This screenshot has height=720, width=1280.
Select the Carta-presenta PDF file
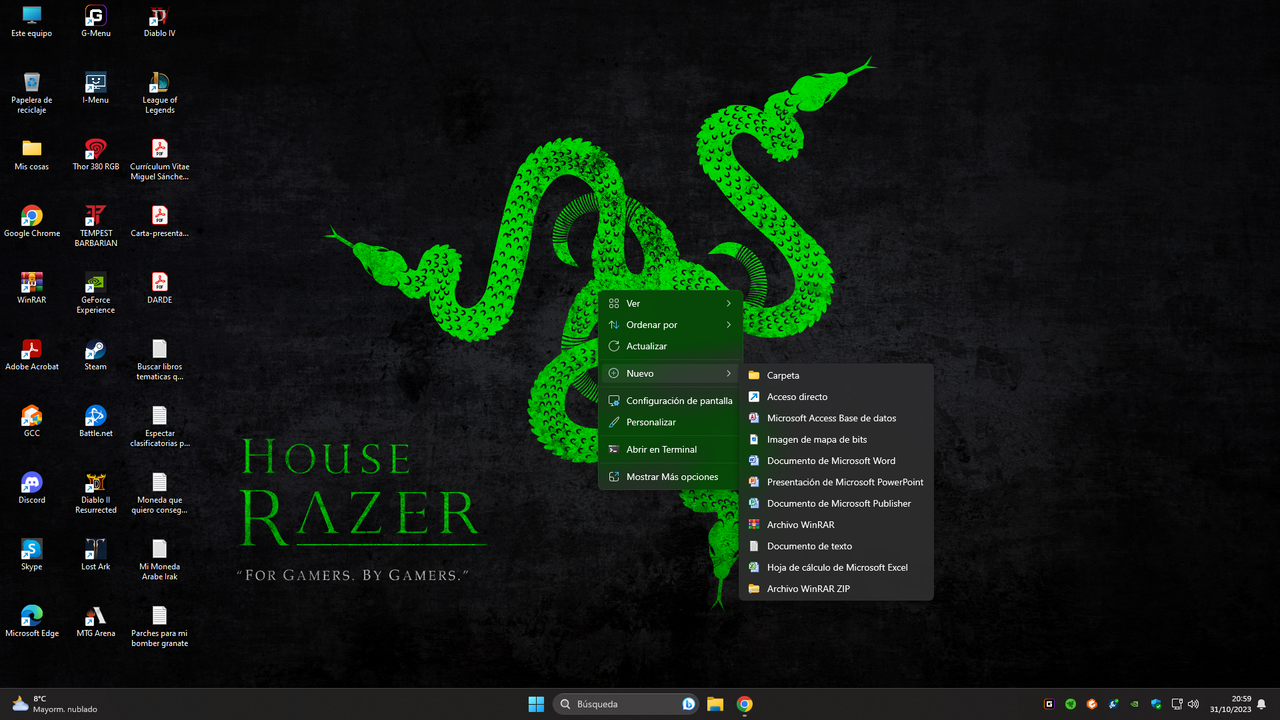coord(159,222)
